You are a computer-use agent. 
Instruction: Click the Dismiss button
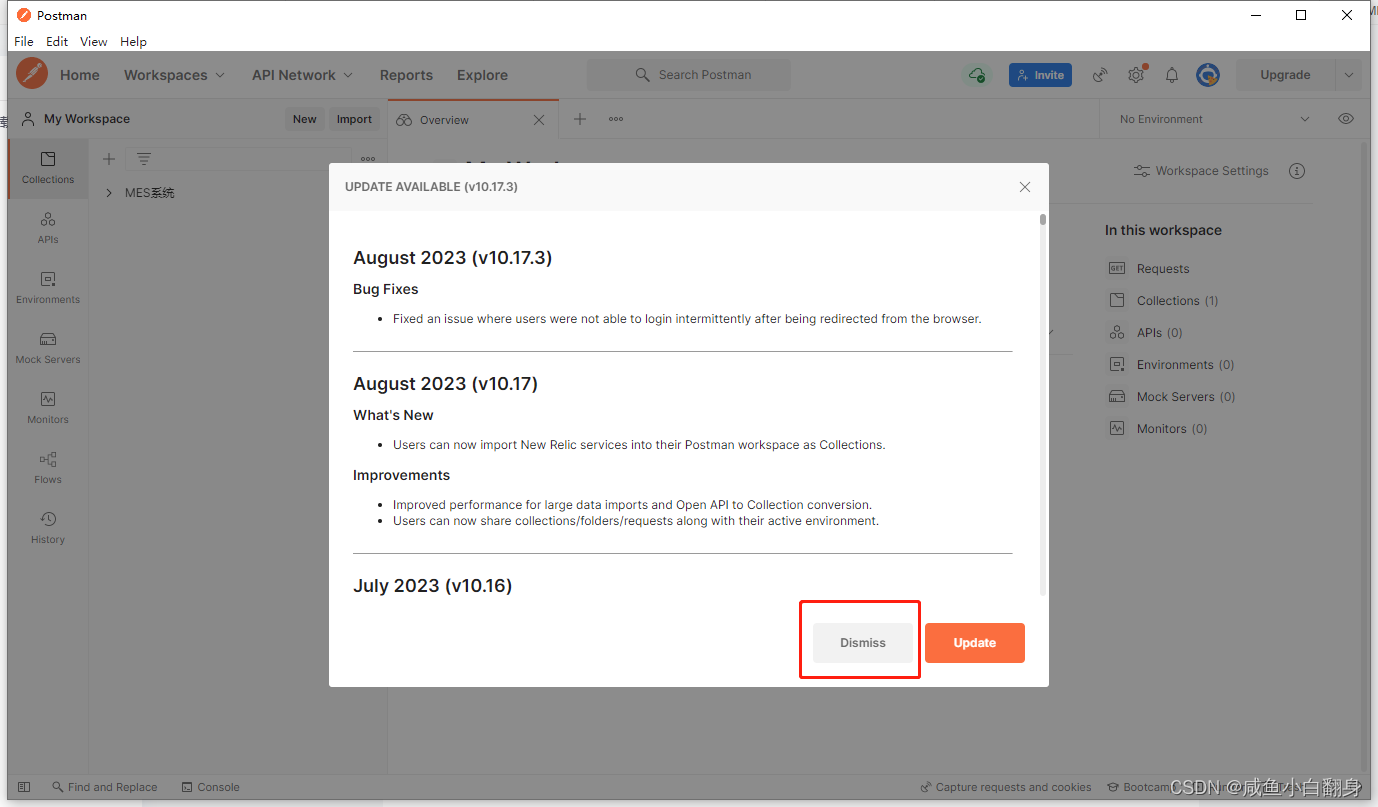coord(863,643)
